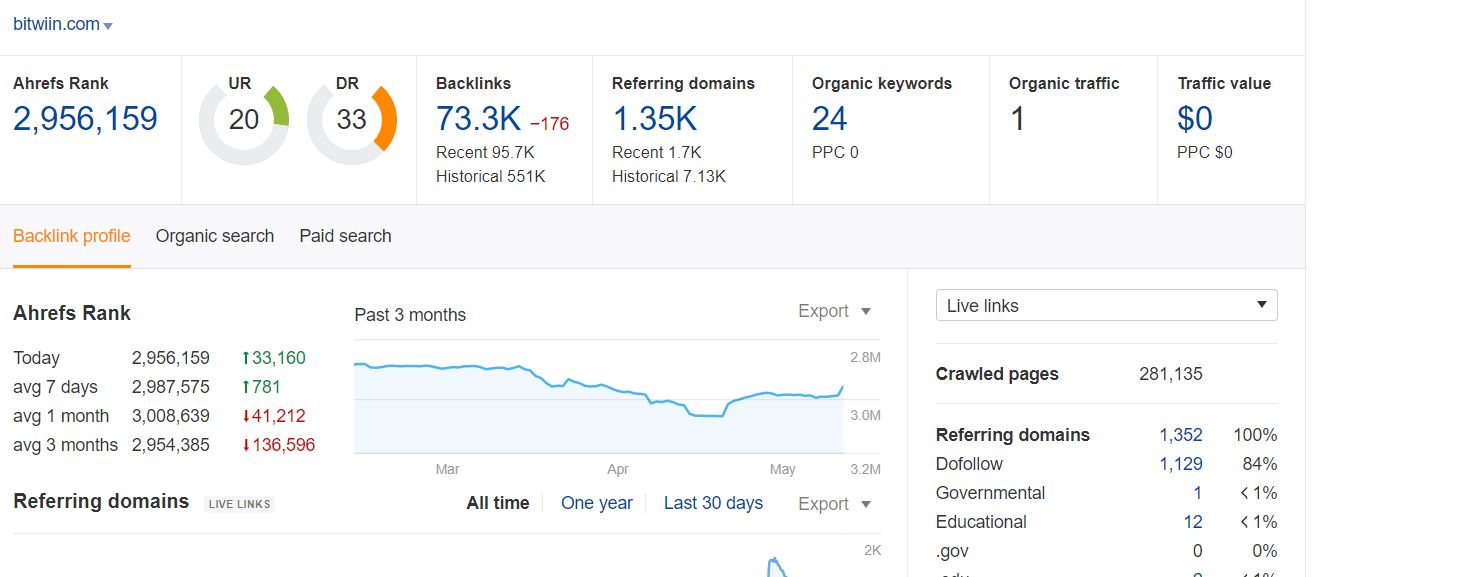Click the LIVE LINKS badge
The image size is (1476, 577).
(x=240, y=504)
